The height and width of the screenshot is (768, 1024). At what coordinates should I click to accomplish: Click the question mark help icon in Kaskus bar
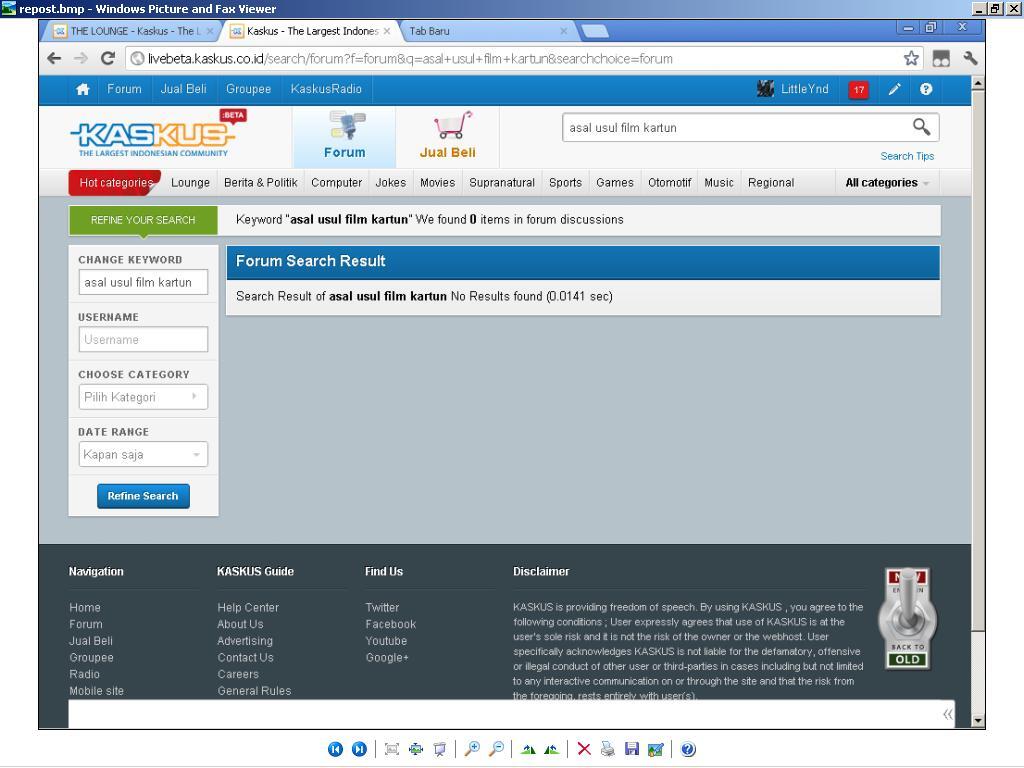click(x=926, y=89)
